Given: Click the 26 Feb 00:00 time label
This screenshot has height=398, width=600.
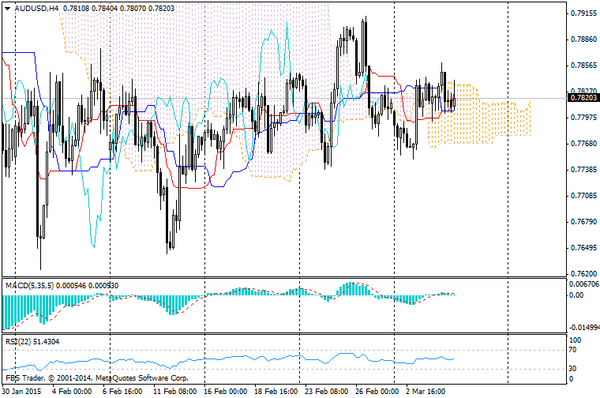Looking at the screenshot, I should coord(377,391).
